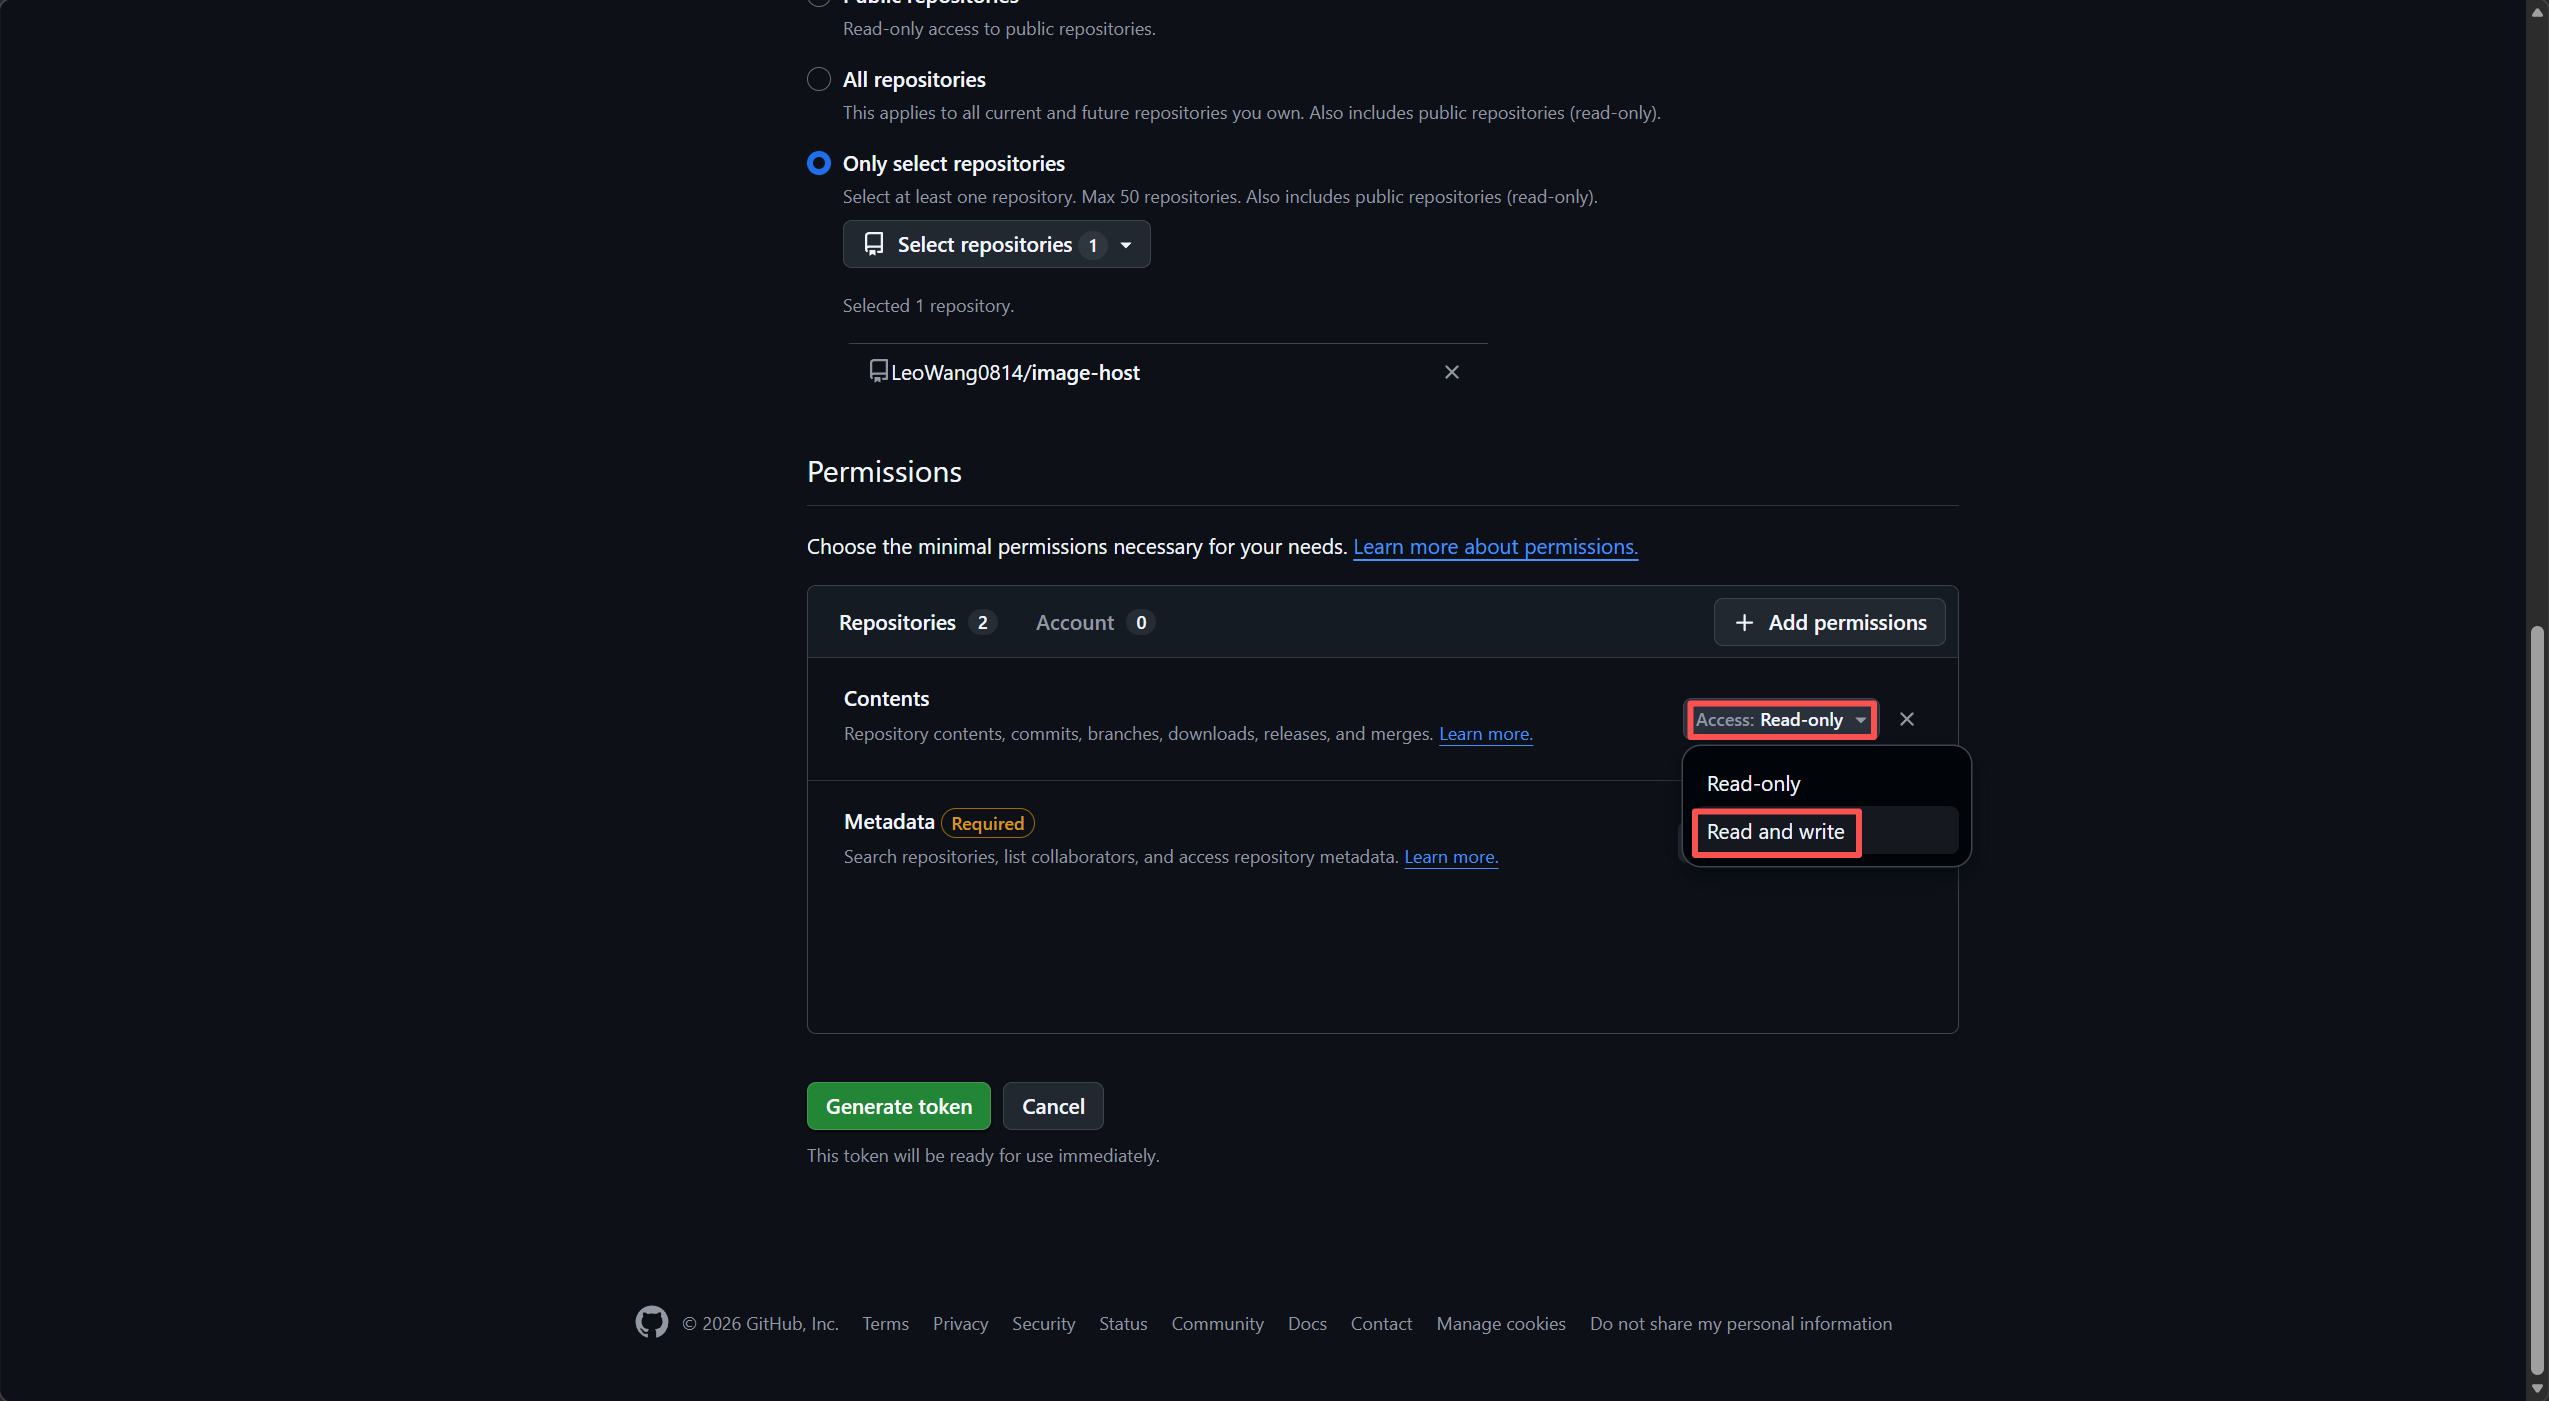The image size is (2549, 1401).
Task: Click the plus icon on Add permissions
Action: click(x=1745, y=622)
